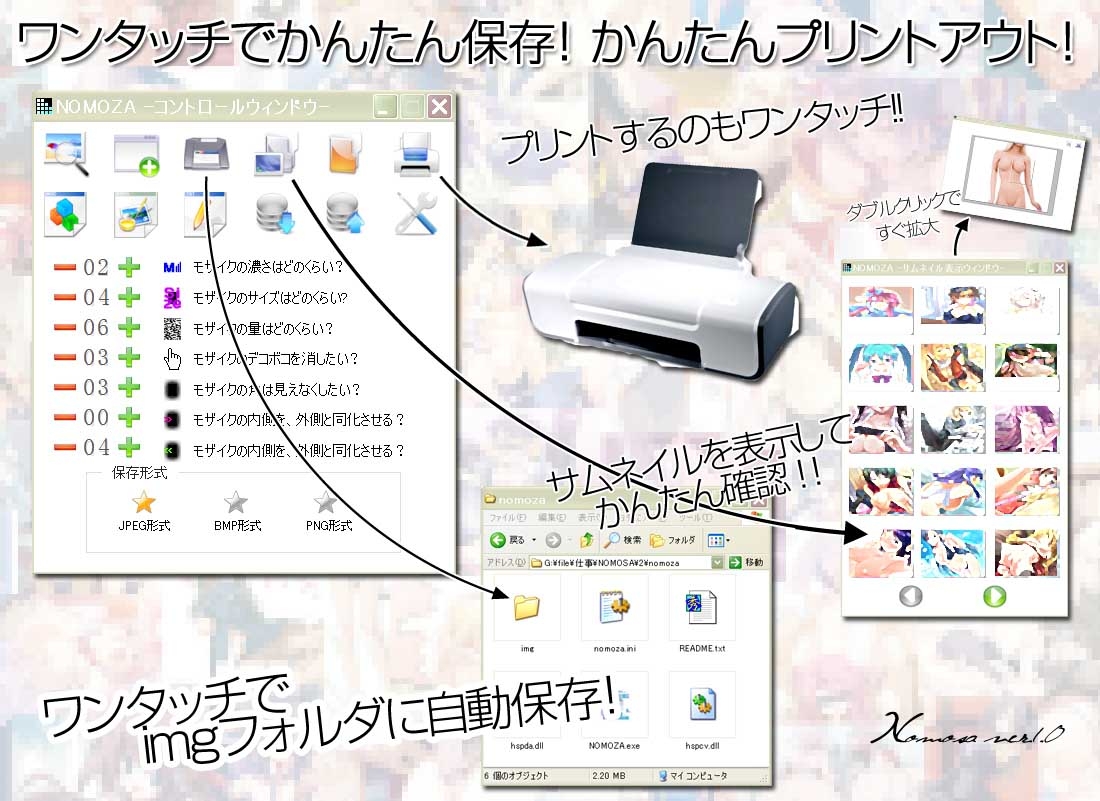Go to next thumbnail page green arrow
Screen dimensions: 1100x801
tap(994, 596)
